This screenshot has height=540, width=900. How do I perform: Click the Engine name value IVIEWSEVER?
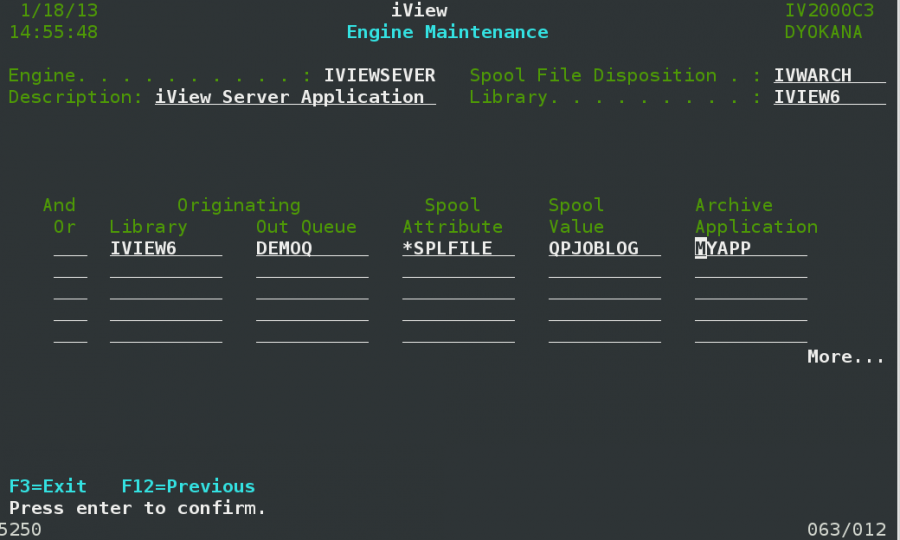(380, 75)
